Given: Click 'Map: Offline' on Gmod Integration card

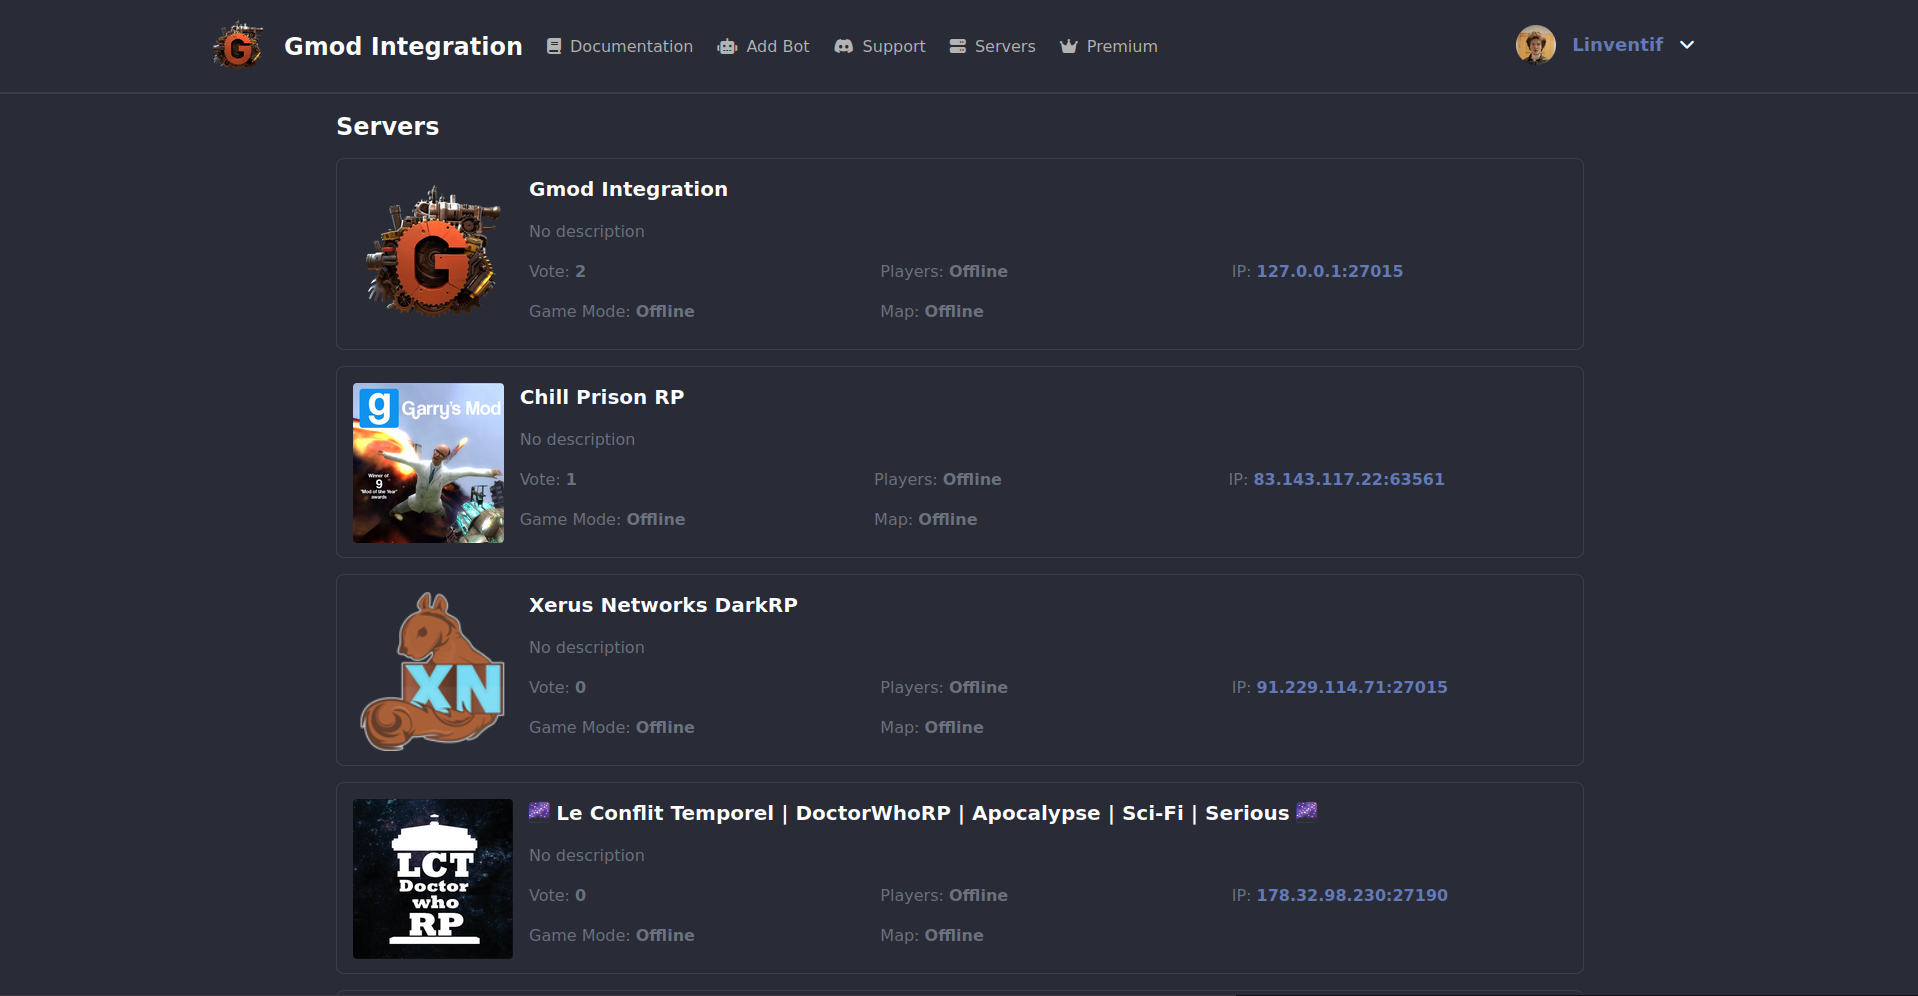Looking at the screenshot, I should click(932, 311).
